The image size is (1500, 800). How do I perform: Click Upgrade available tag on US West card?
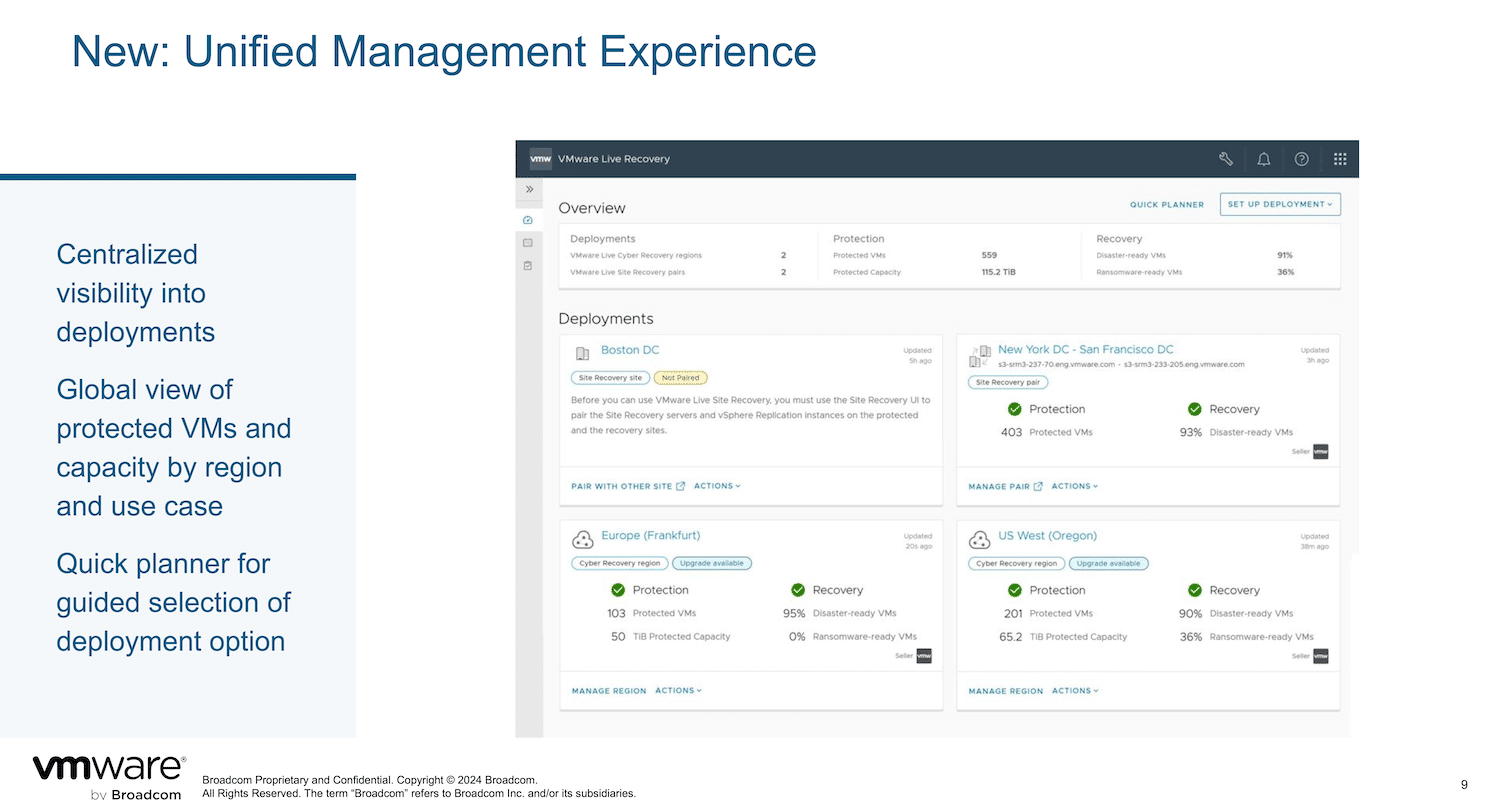tap(1109, 563)
